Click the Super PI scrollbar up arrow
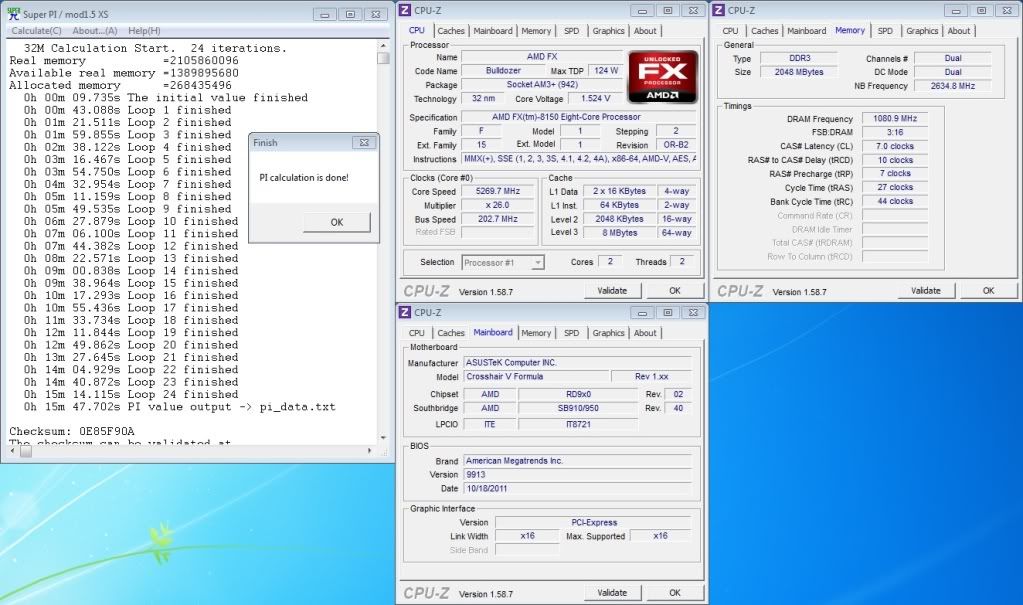 coord(383,45)
